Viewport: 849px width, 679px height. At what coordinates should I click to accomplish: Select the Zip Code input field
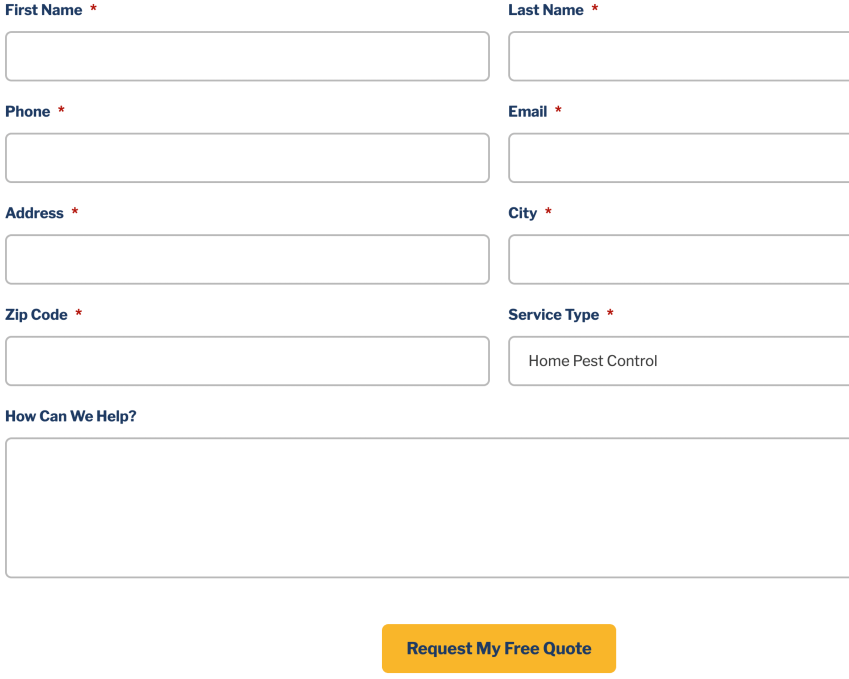pyautogui.click(x=247, y=361)
